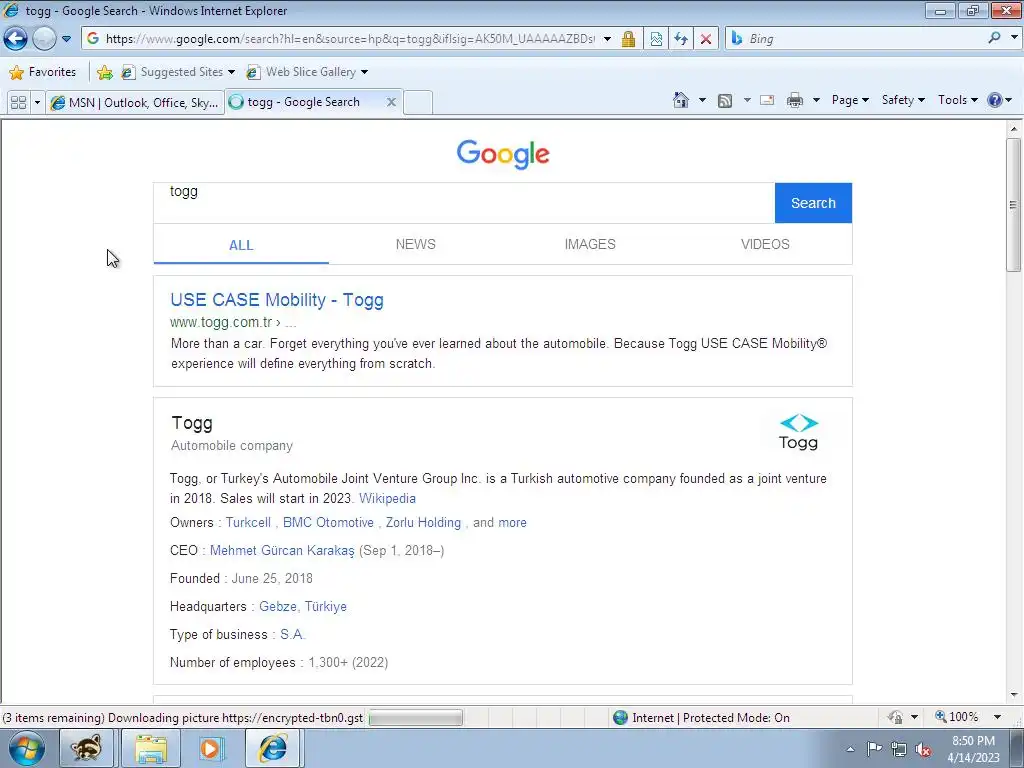Expand the Print options dropdown arrow
This screenshot has height=768, width=1024.
pos(816,100)
